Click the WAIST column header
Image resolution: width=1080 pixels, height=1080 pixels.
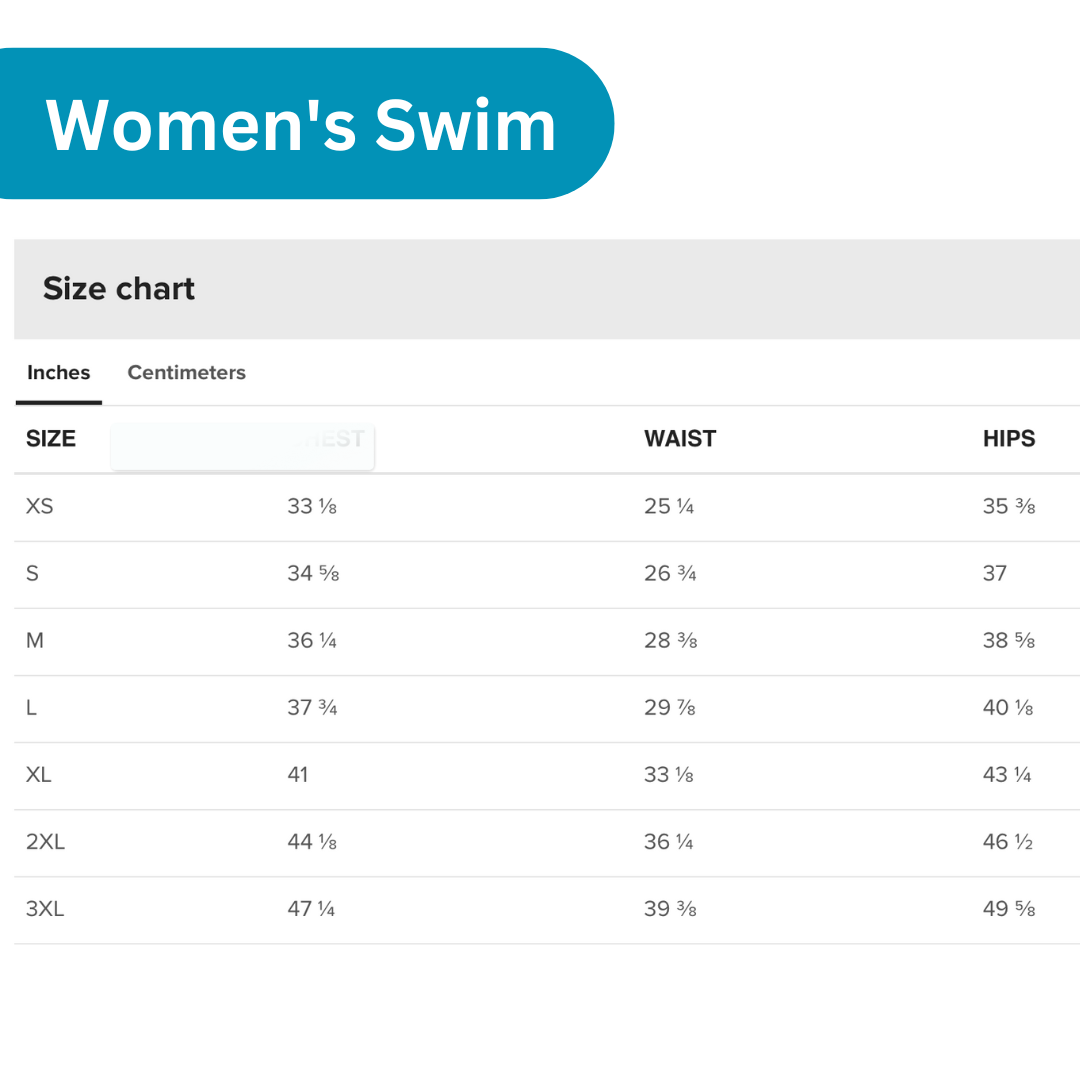coord(680,439)
